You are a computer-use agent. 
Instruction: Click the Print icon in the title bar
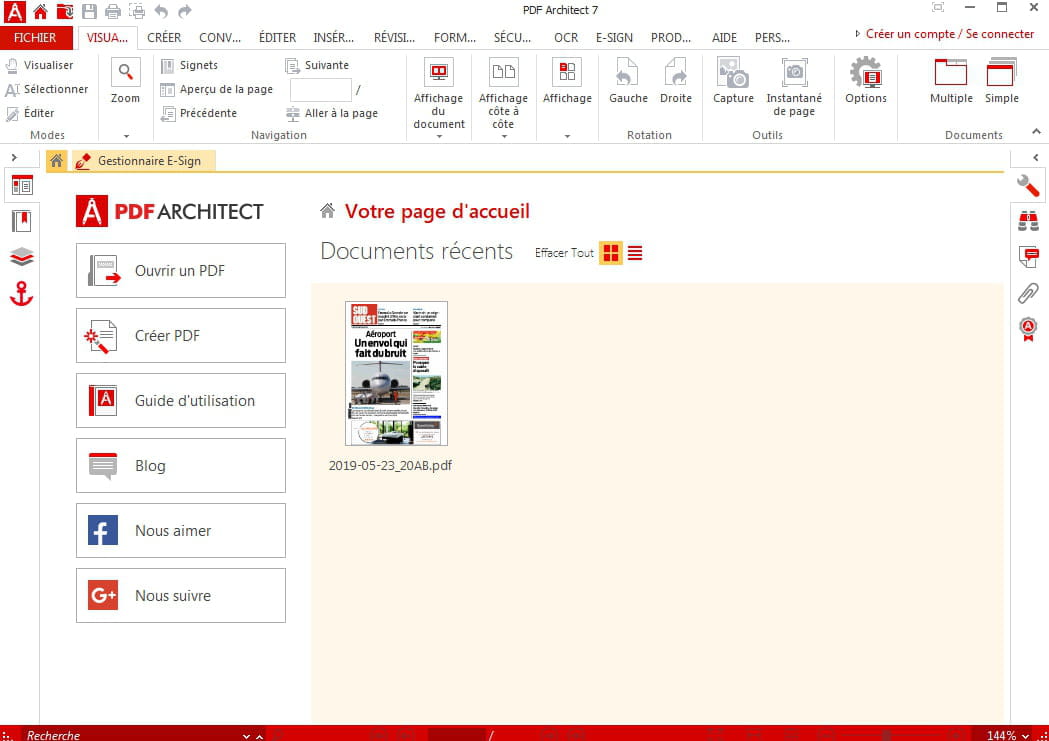pyautogui.click(x=113, y=11)
